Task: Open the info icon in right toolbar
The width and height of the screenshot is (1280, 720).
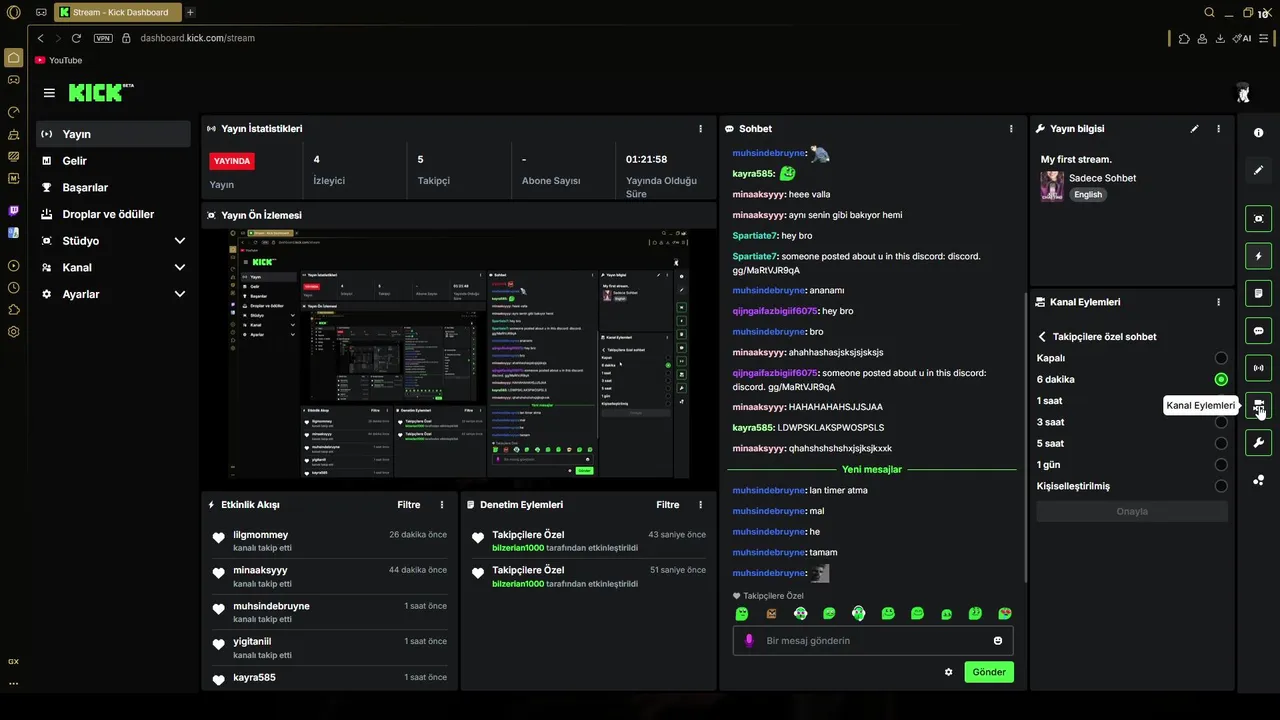Action: (x=1258, y=133)
